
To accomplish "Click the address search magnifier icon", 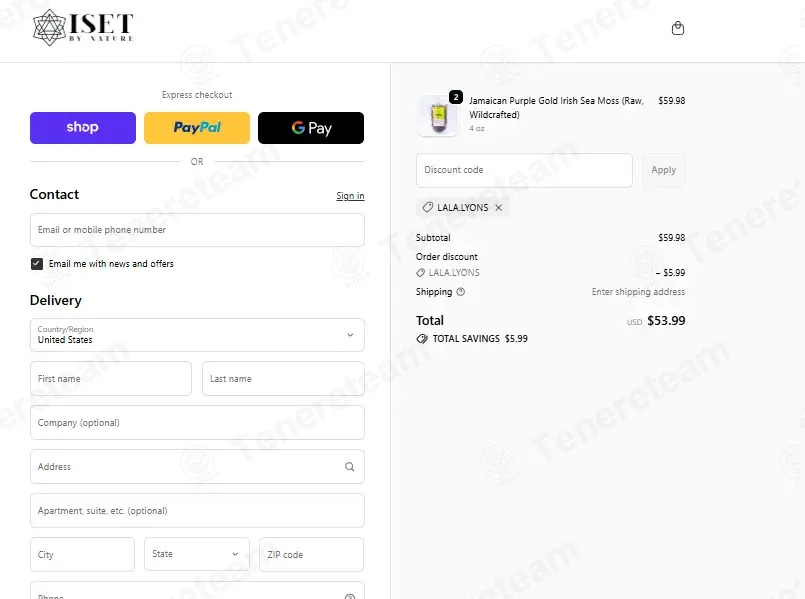I will click(350, 467).
